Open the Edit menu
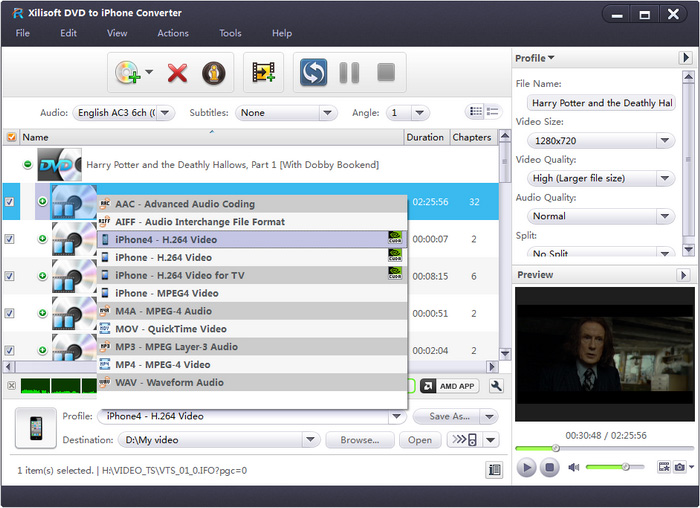Screen dimensions: 700x508 tap(68, 33)
